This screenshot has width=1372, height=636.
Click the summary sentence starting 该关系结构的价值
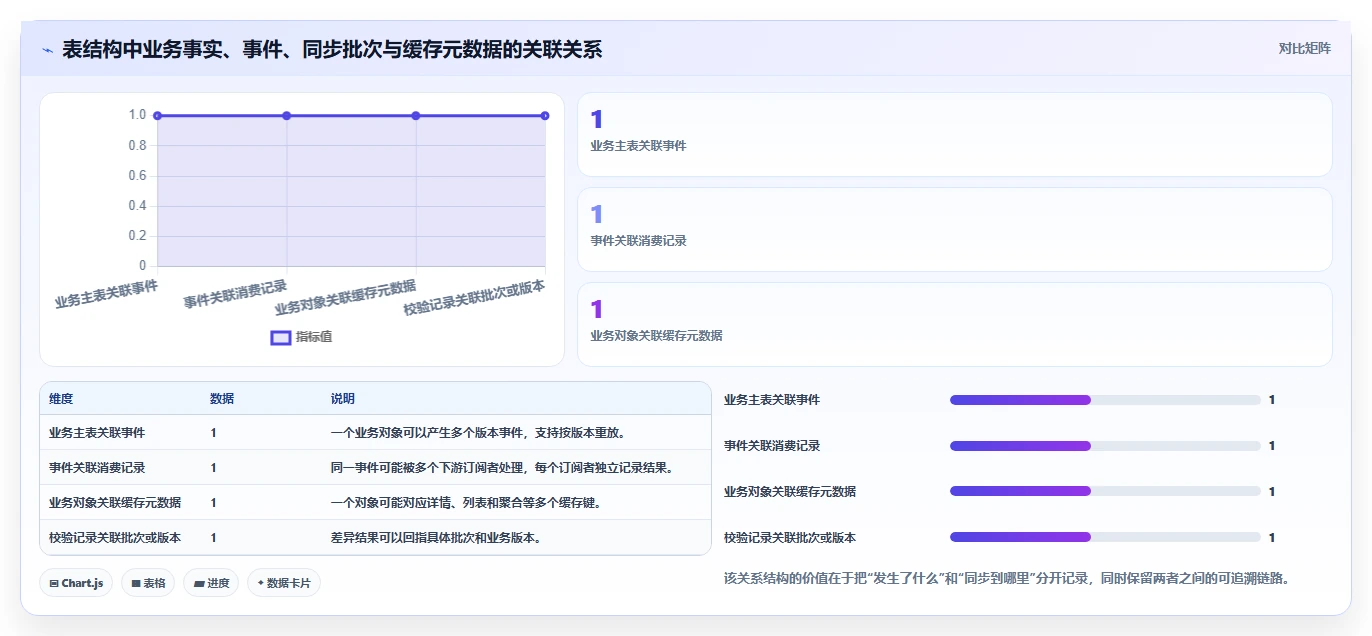(x=1006, y=578)
